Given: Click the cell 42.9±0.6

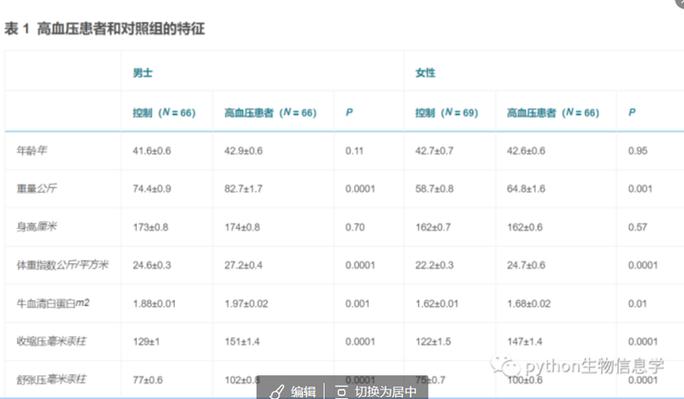Looking at the screenshot, I should pyautogui.click(x=243, y=151).
